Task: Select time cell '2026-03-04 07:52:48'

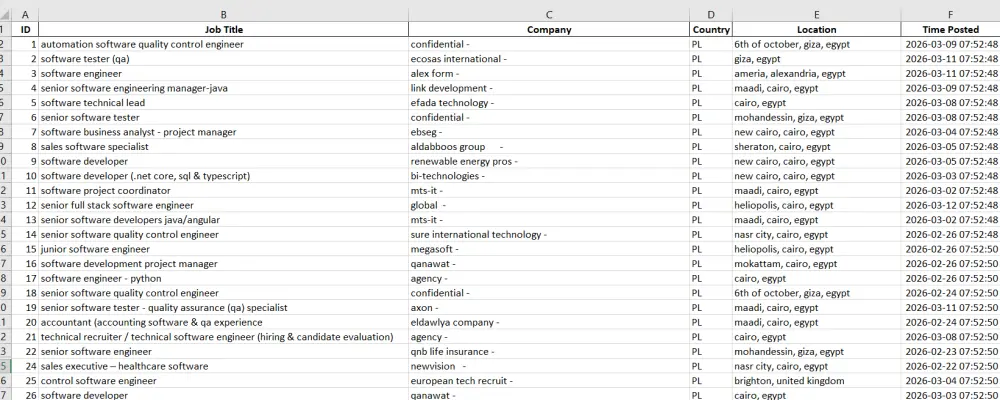Action: coord(951,133)
